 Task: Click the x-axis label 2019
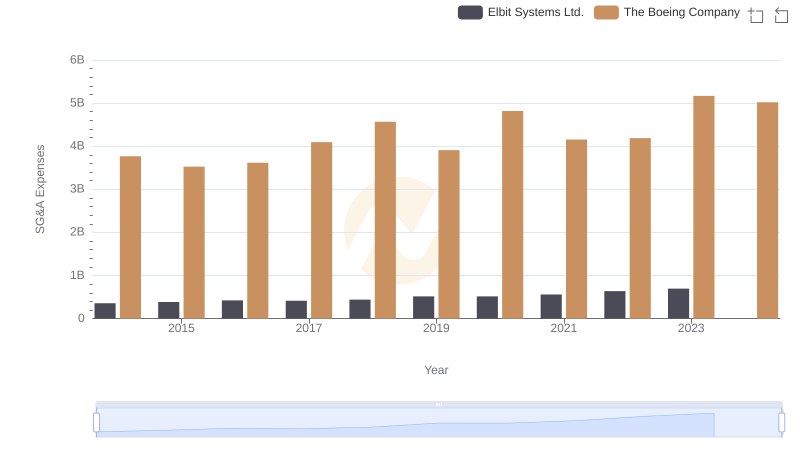436,328
